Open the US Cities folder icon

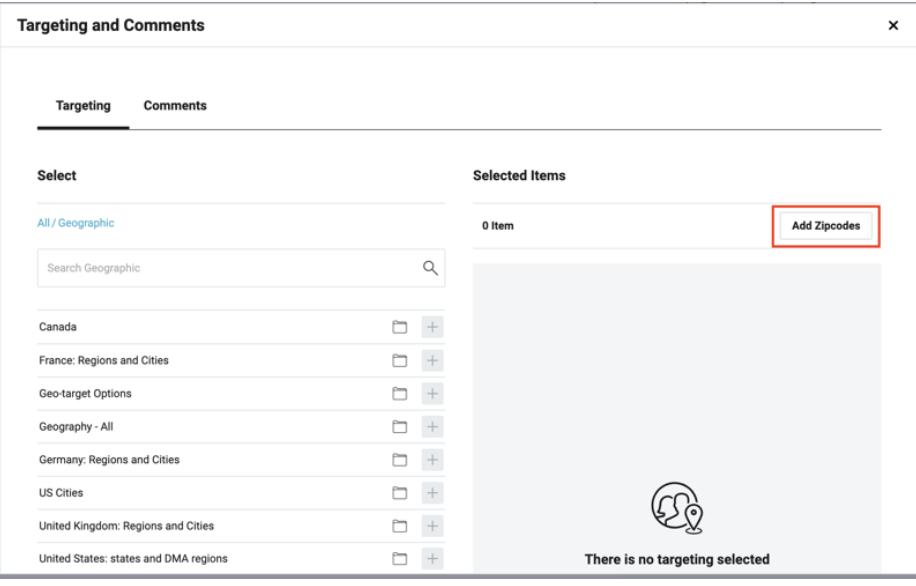coord(400,493)
